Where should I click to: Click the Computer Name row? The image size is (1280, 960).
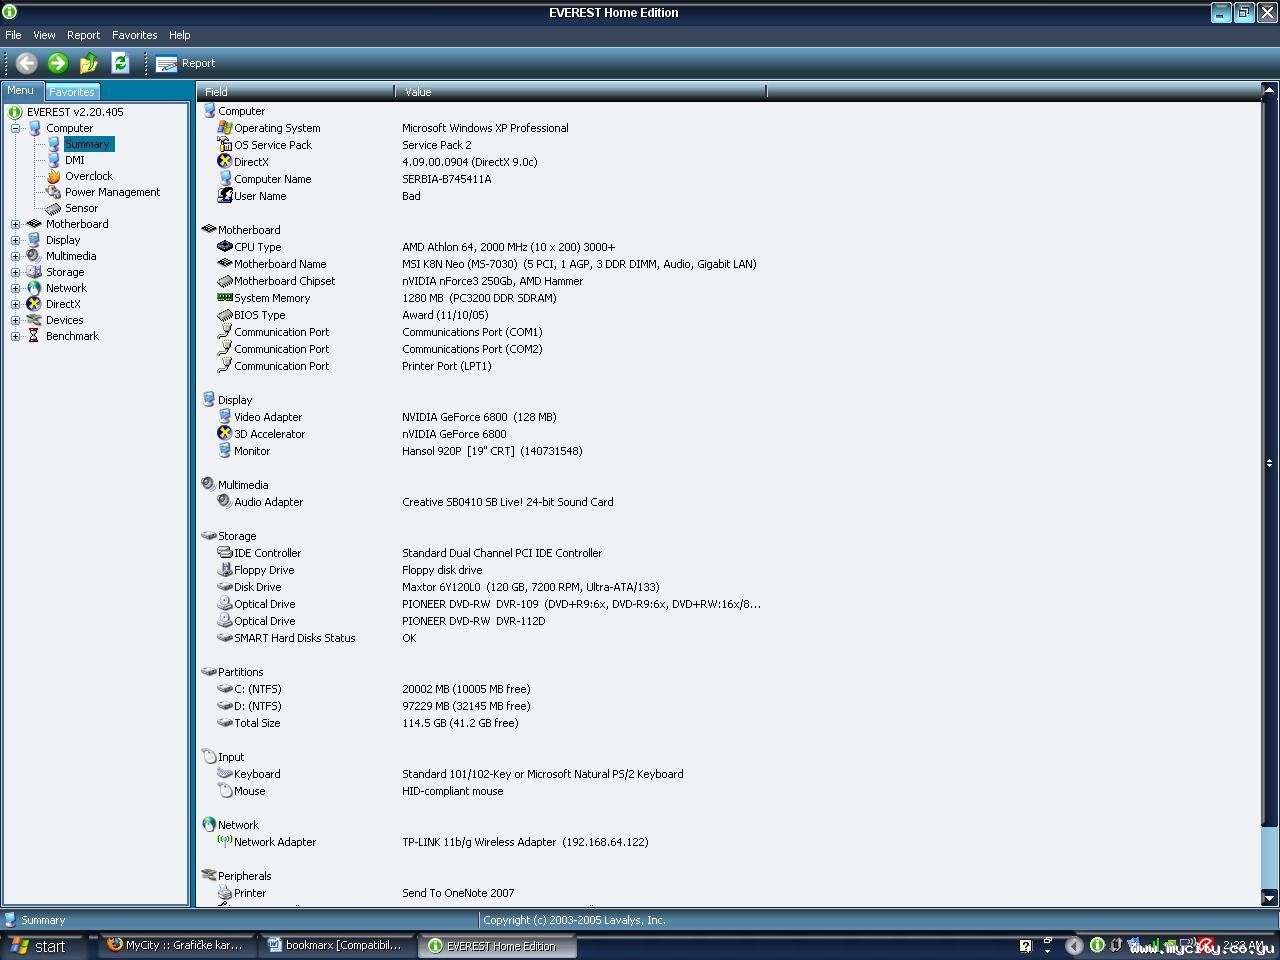coord(354,179)
